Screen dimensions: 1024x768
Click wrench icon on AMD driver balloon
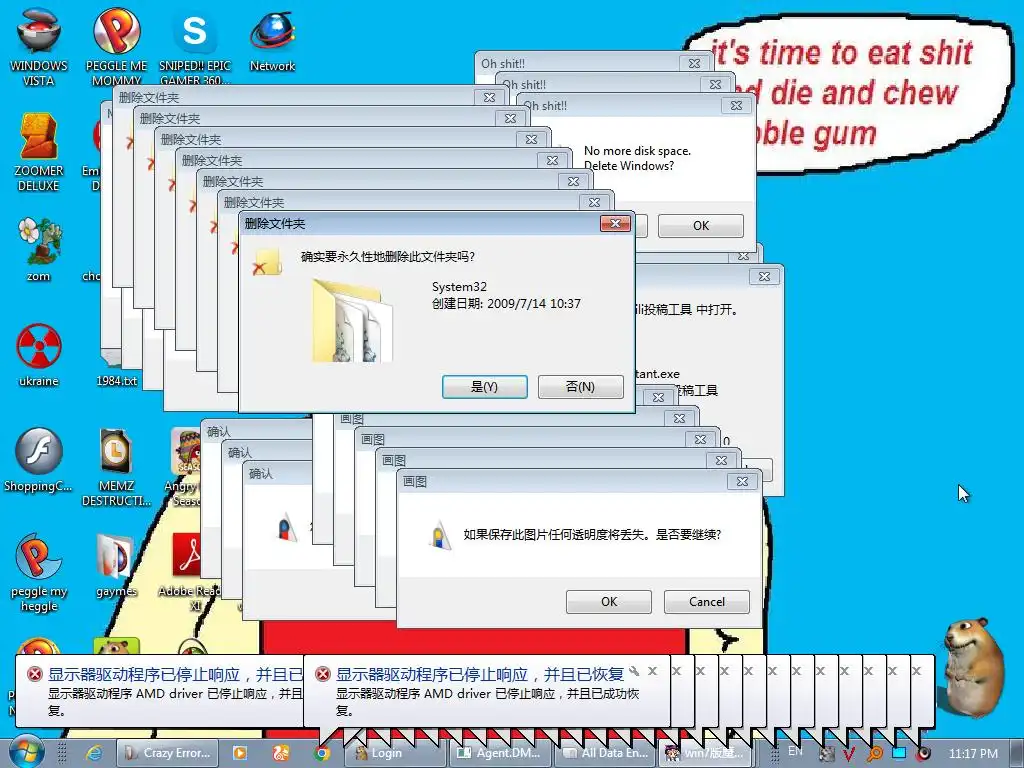[633, 671]
